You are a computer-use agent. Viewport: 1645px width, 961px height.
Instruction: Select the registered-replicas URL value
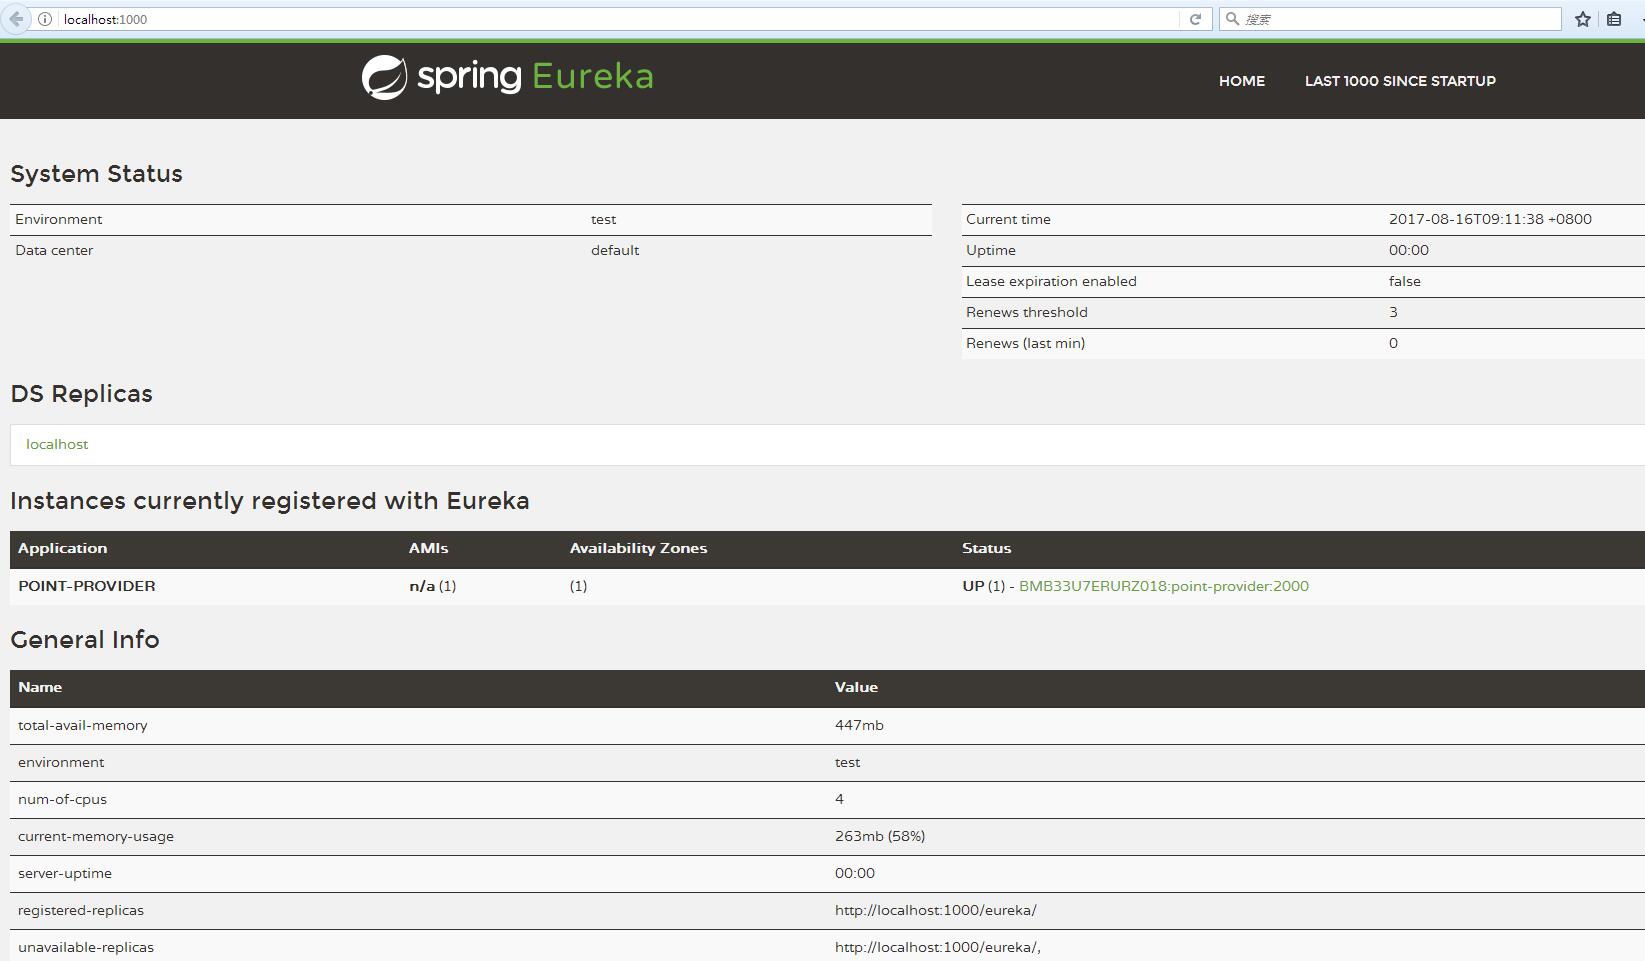[935, 910]
